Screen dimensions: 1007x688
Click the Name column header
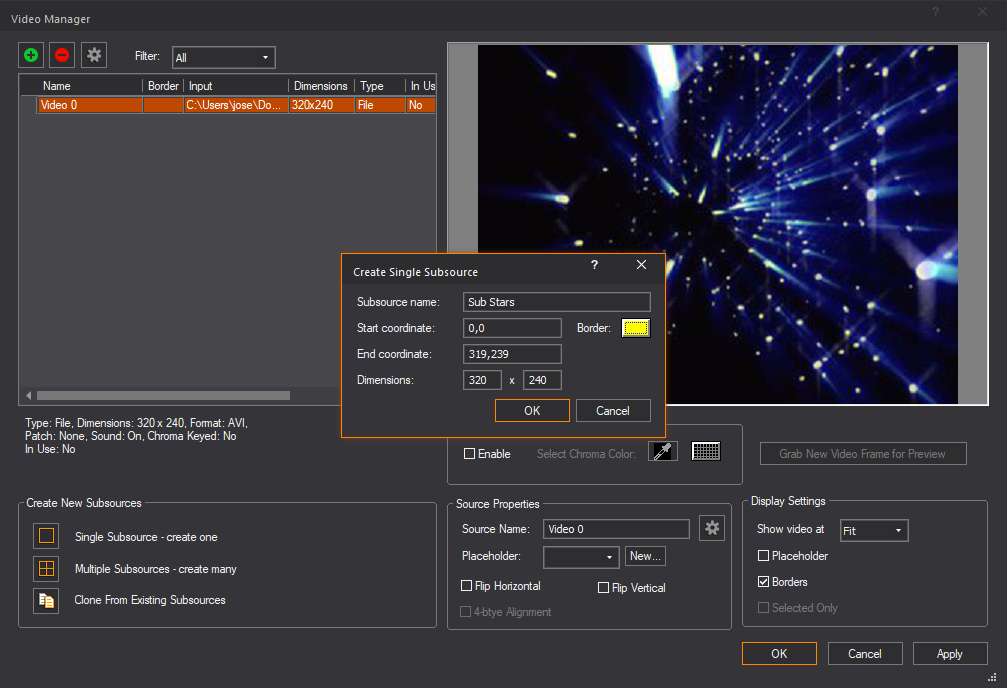coord(57,86)
